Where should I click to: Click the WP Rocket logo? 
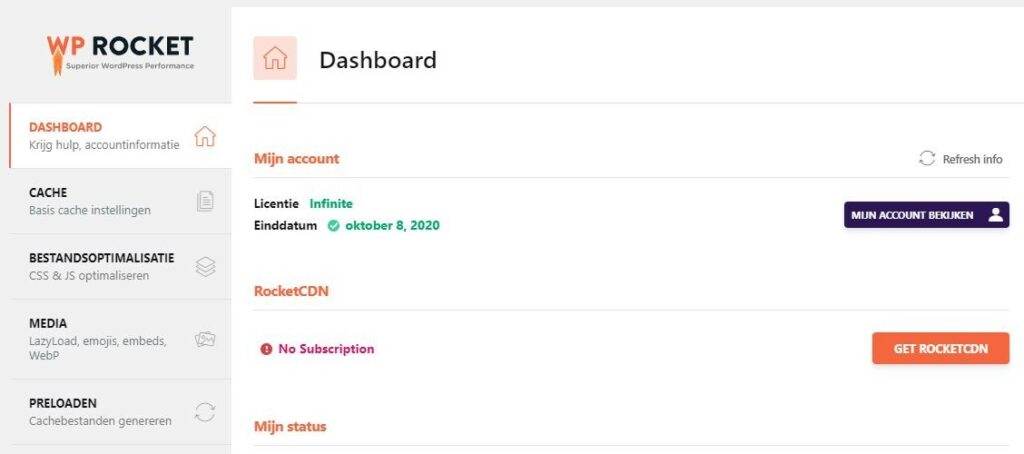(120, 52)
